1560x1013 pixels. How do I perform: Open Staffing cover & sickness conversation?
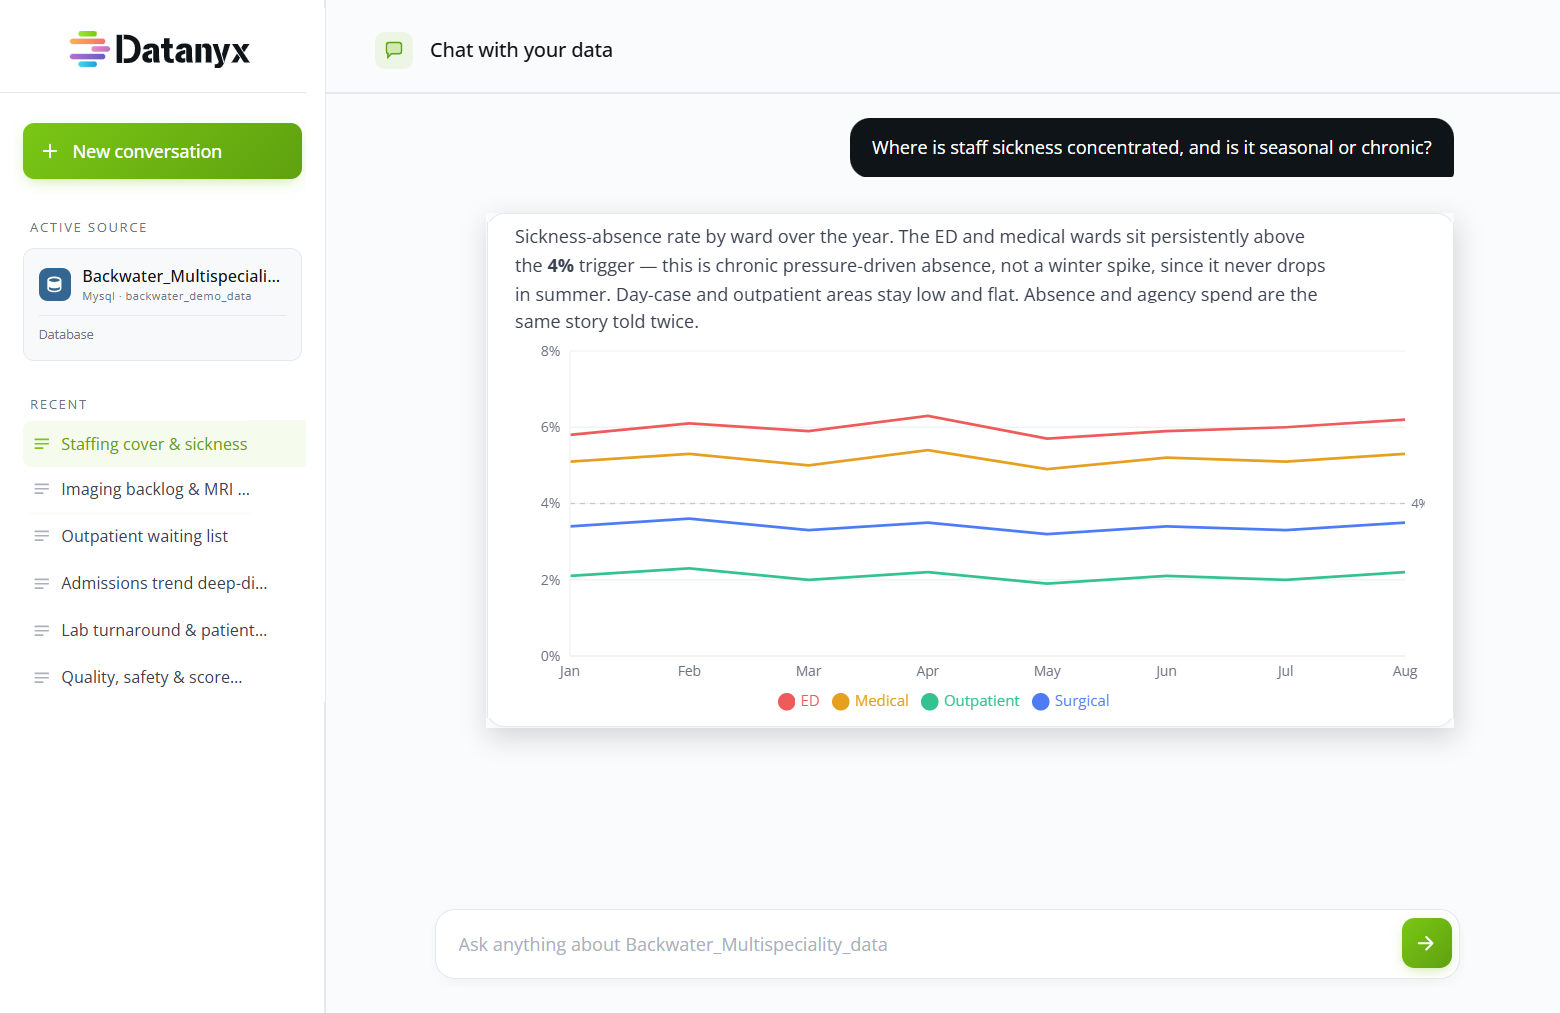click(x=164, y=444)
